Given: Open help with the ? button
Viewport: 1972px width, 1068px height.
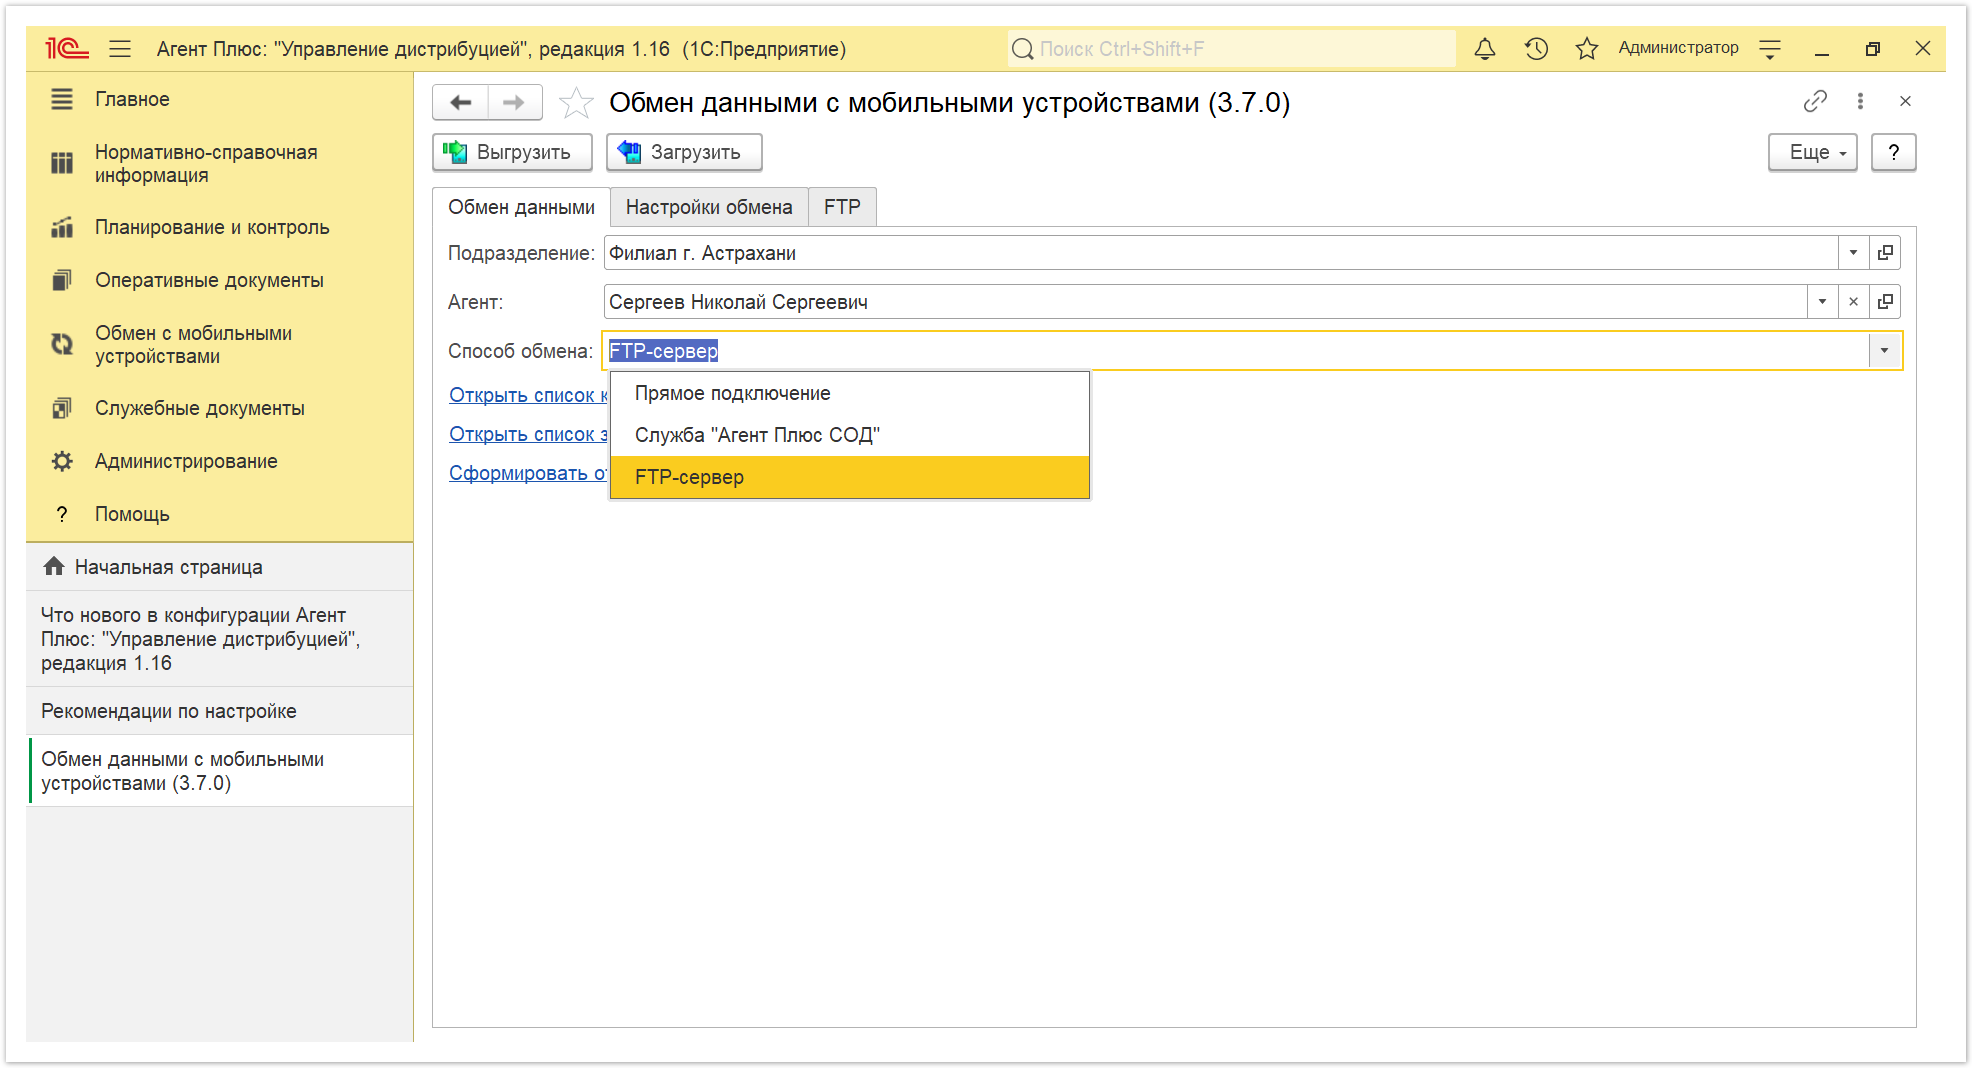Looking at the screenshot, I should click(1893, 152).
